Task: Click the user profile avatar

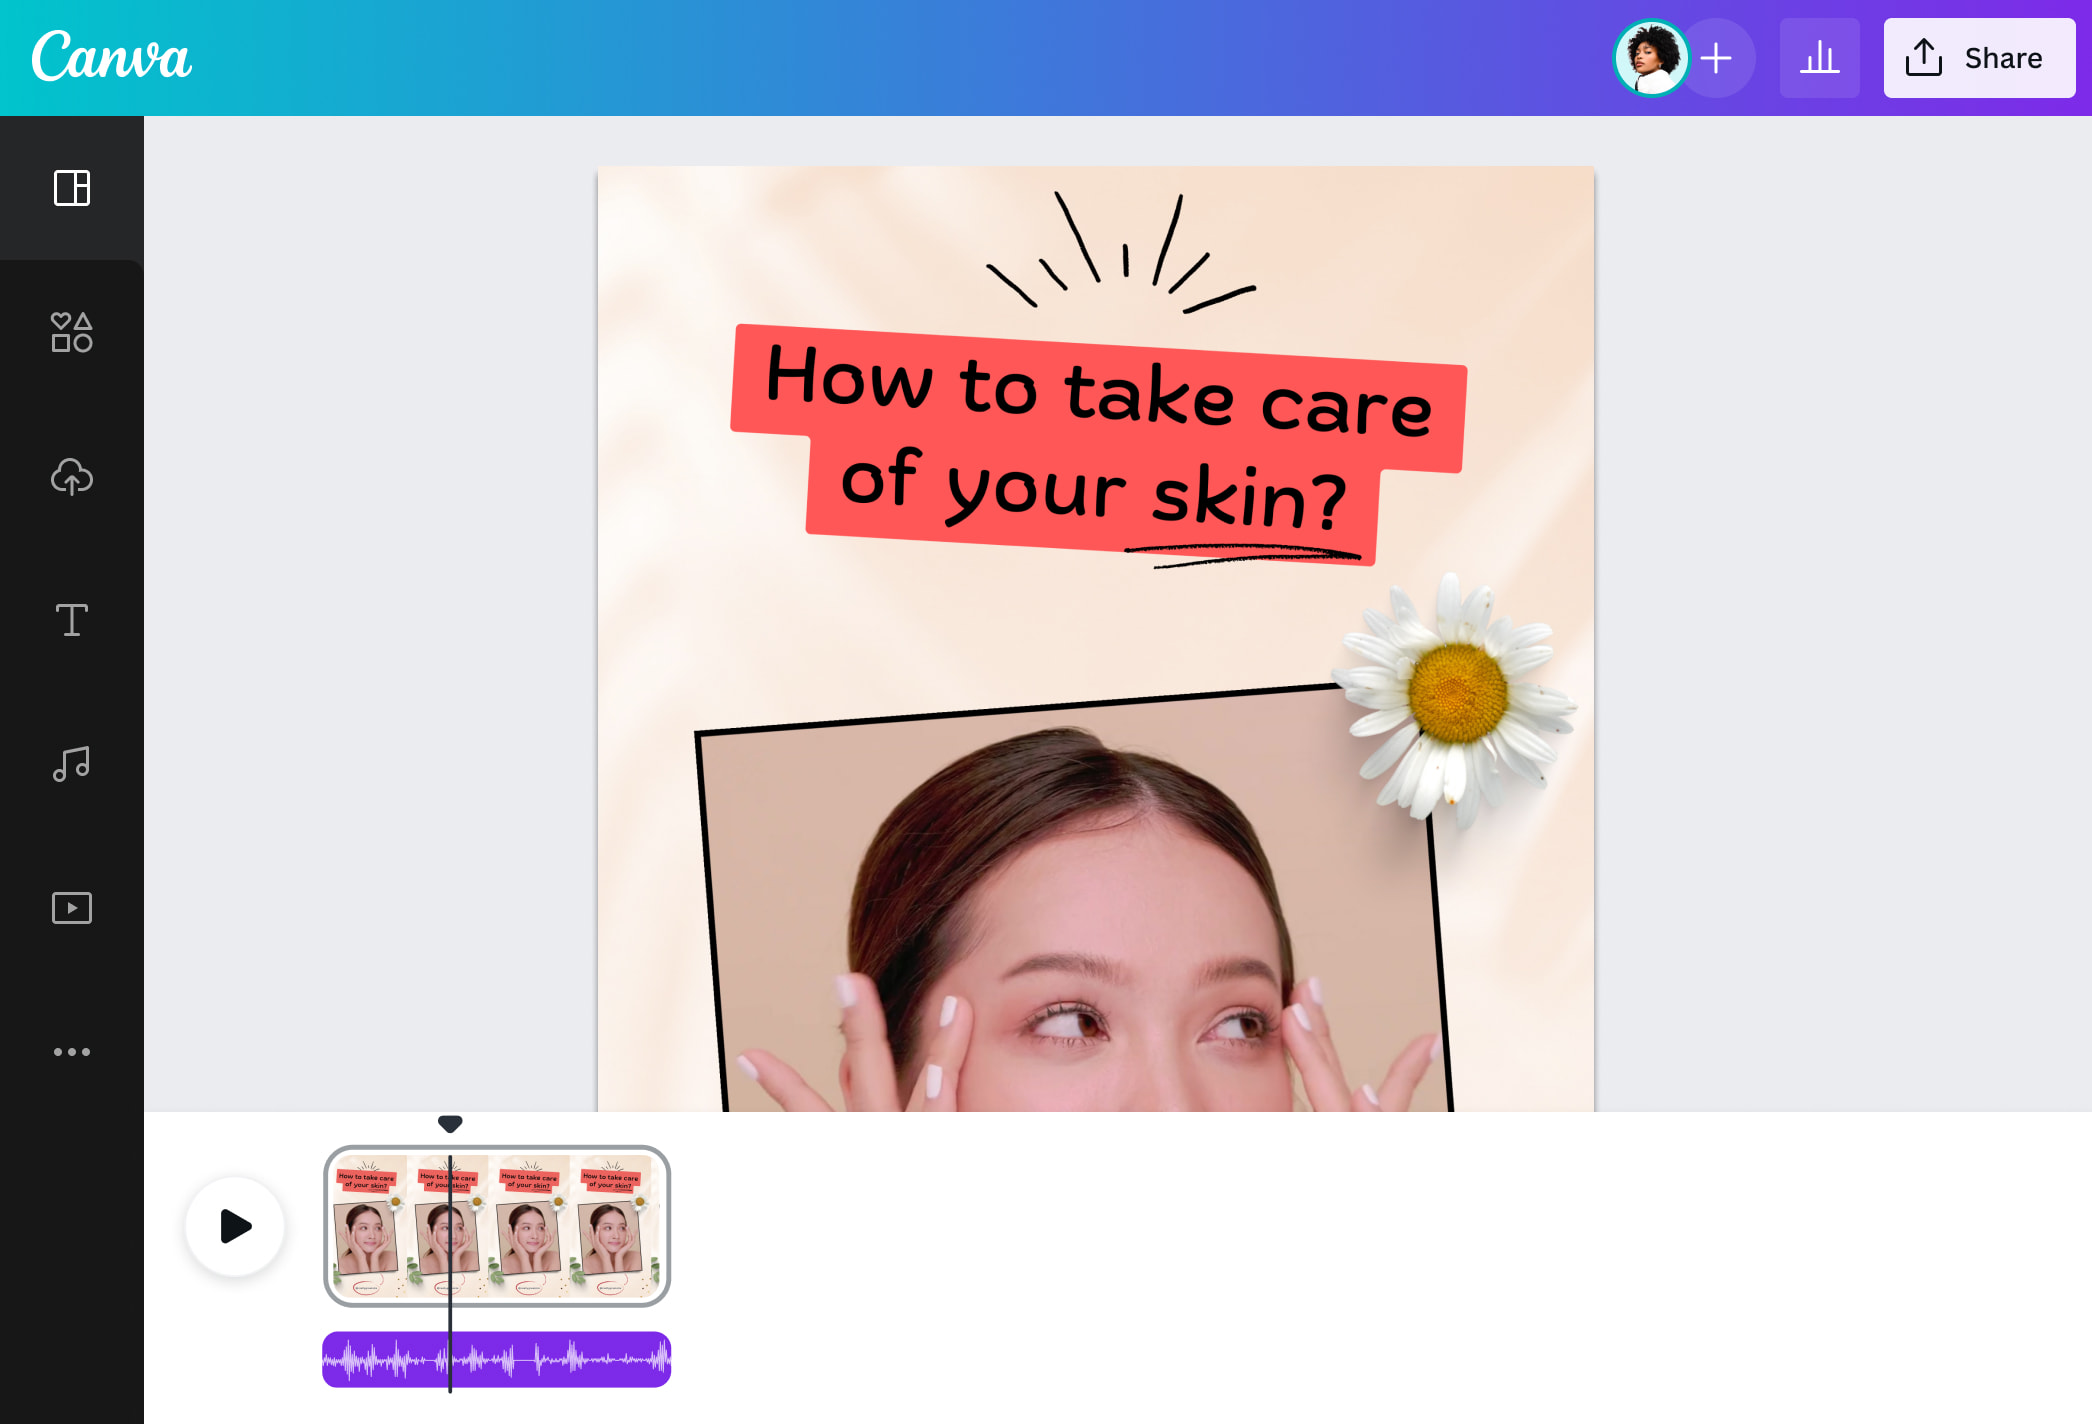Action: [x=1650, y=58]
